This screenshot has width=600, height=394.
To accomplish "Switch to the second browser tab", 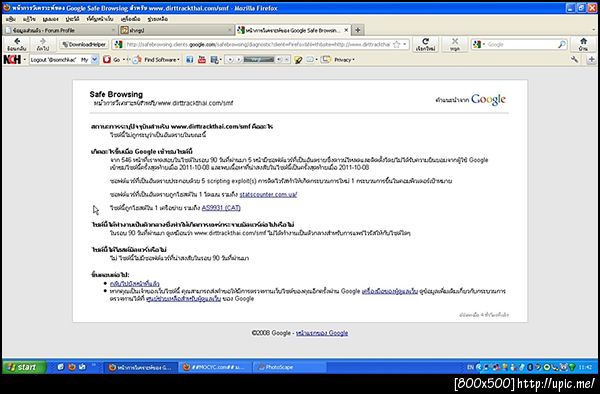I will click(176, 30).
